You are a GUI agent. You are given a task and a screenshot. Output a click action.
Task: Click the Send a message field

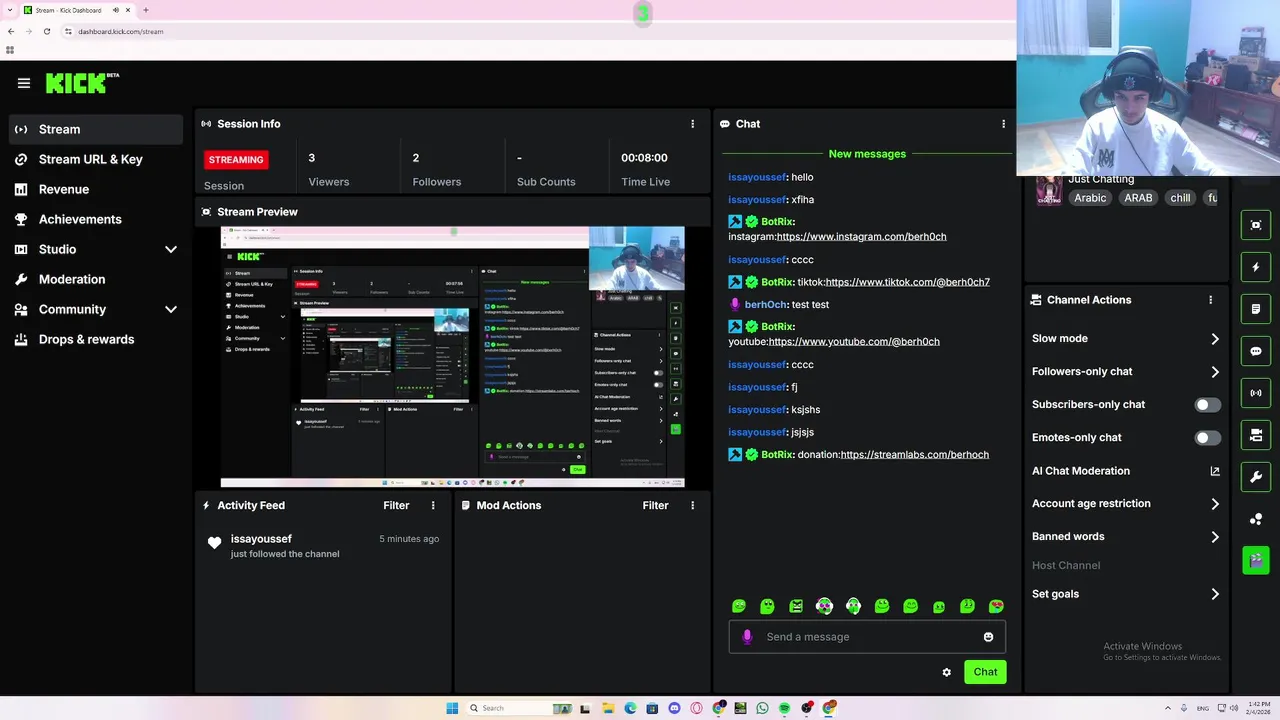coord(867,637)
